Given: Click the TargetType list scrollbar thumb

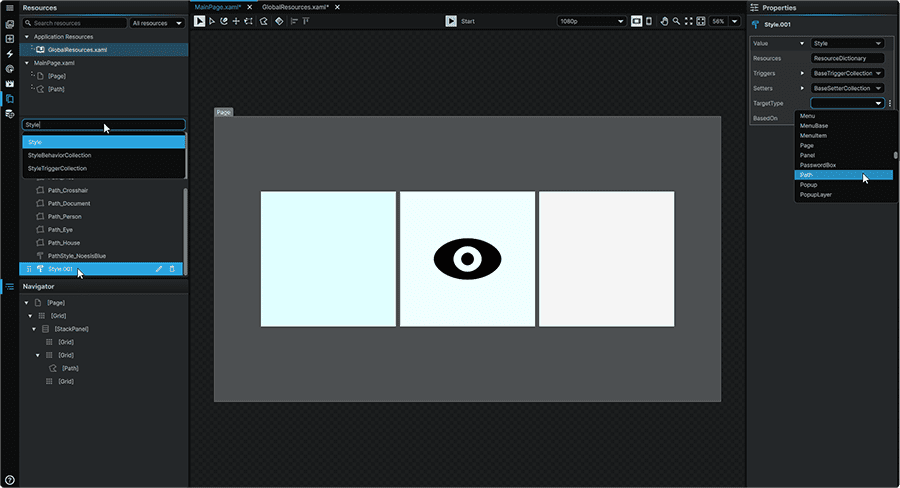Looking at the screenshot, I should click(x=895, y=155).
